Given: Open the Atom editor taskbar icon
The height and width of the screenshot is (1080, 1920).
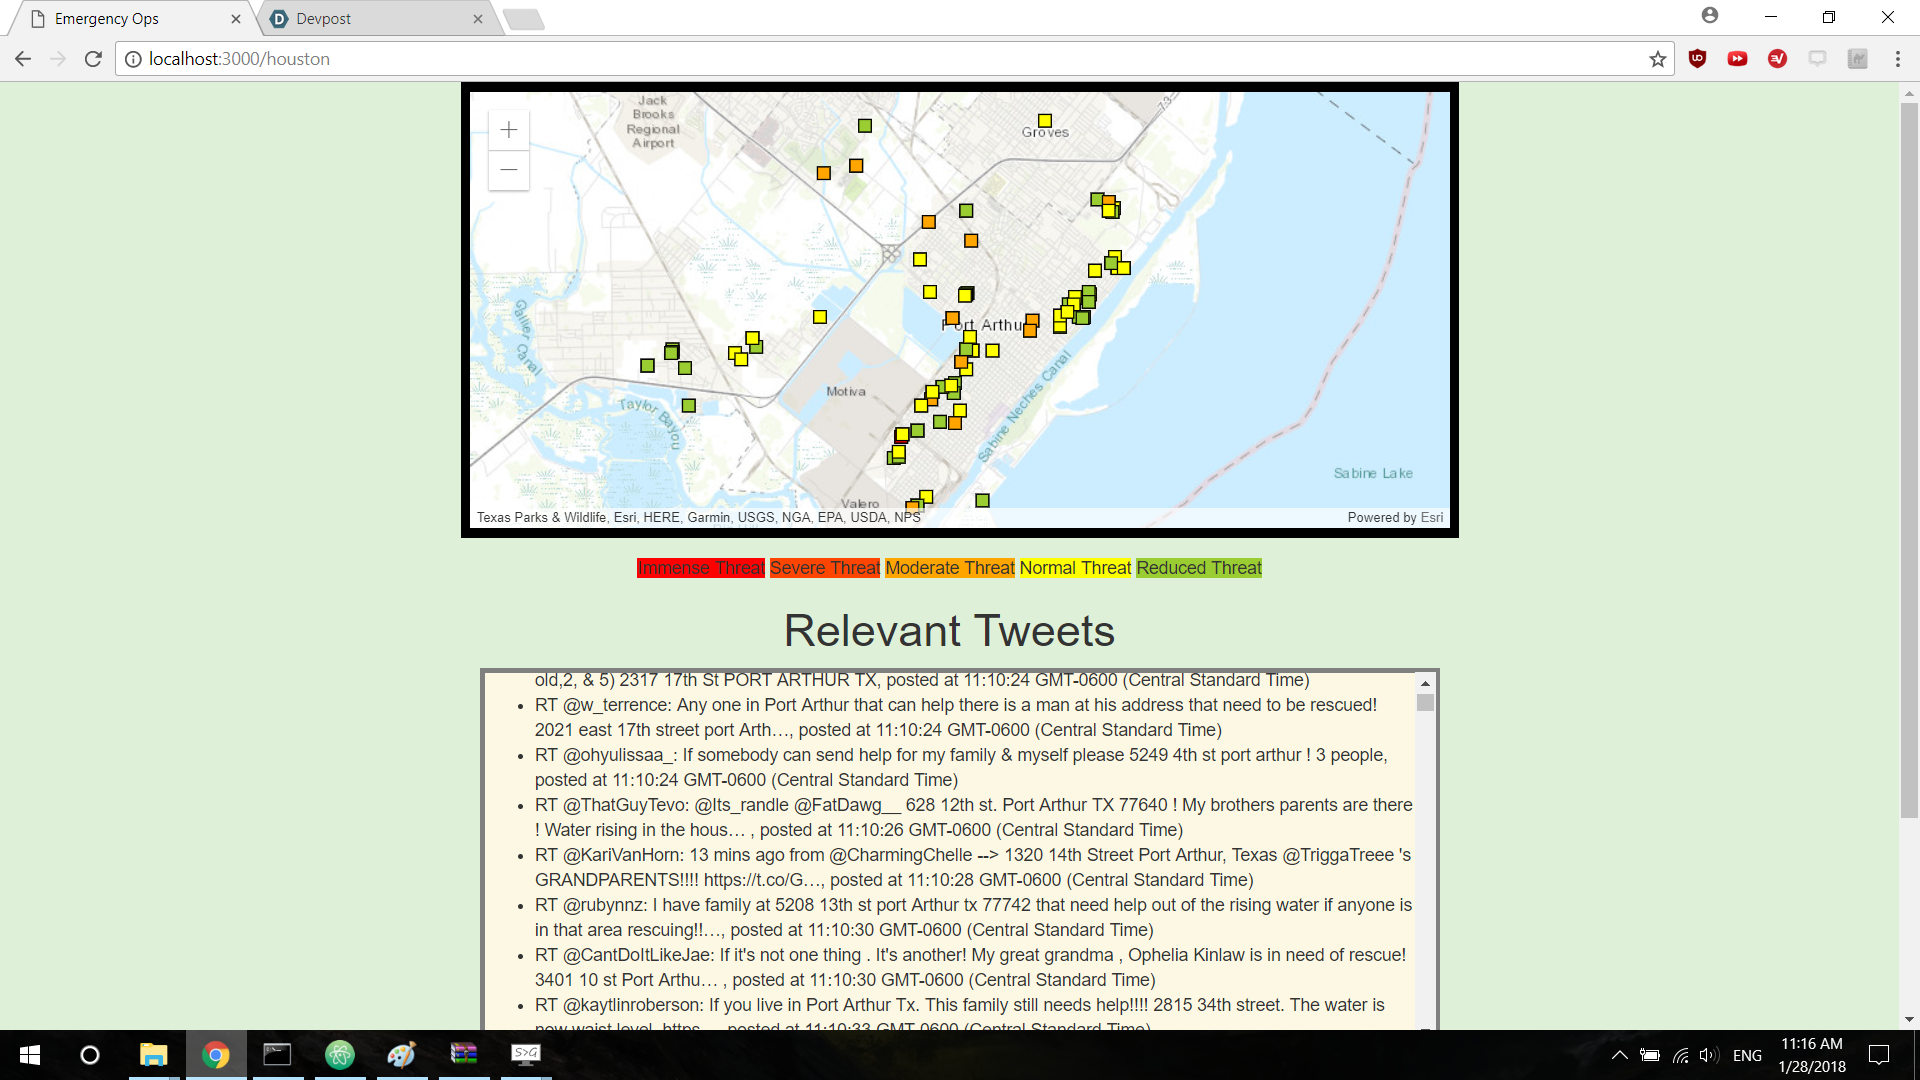Looking at the screenshot, I should 340,1055.
